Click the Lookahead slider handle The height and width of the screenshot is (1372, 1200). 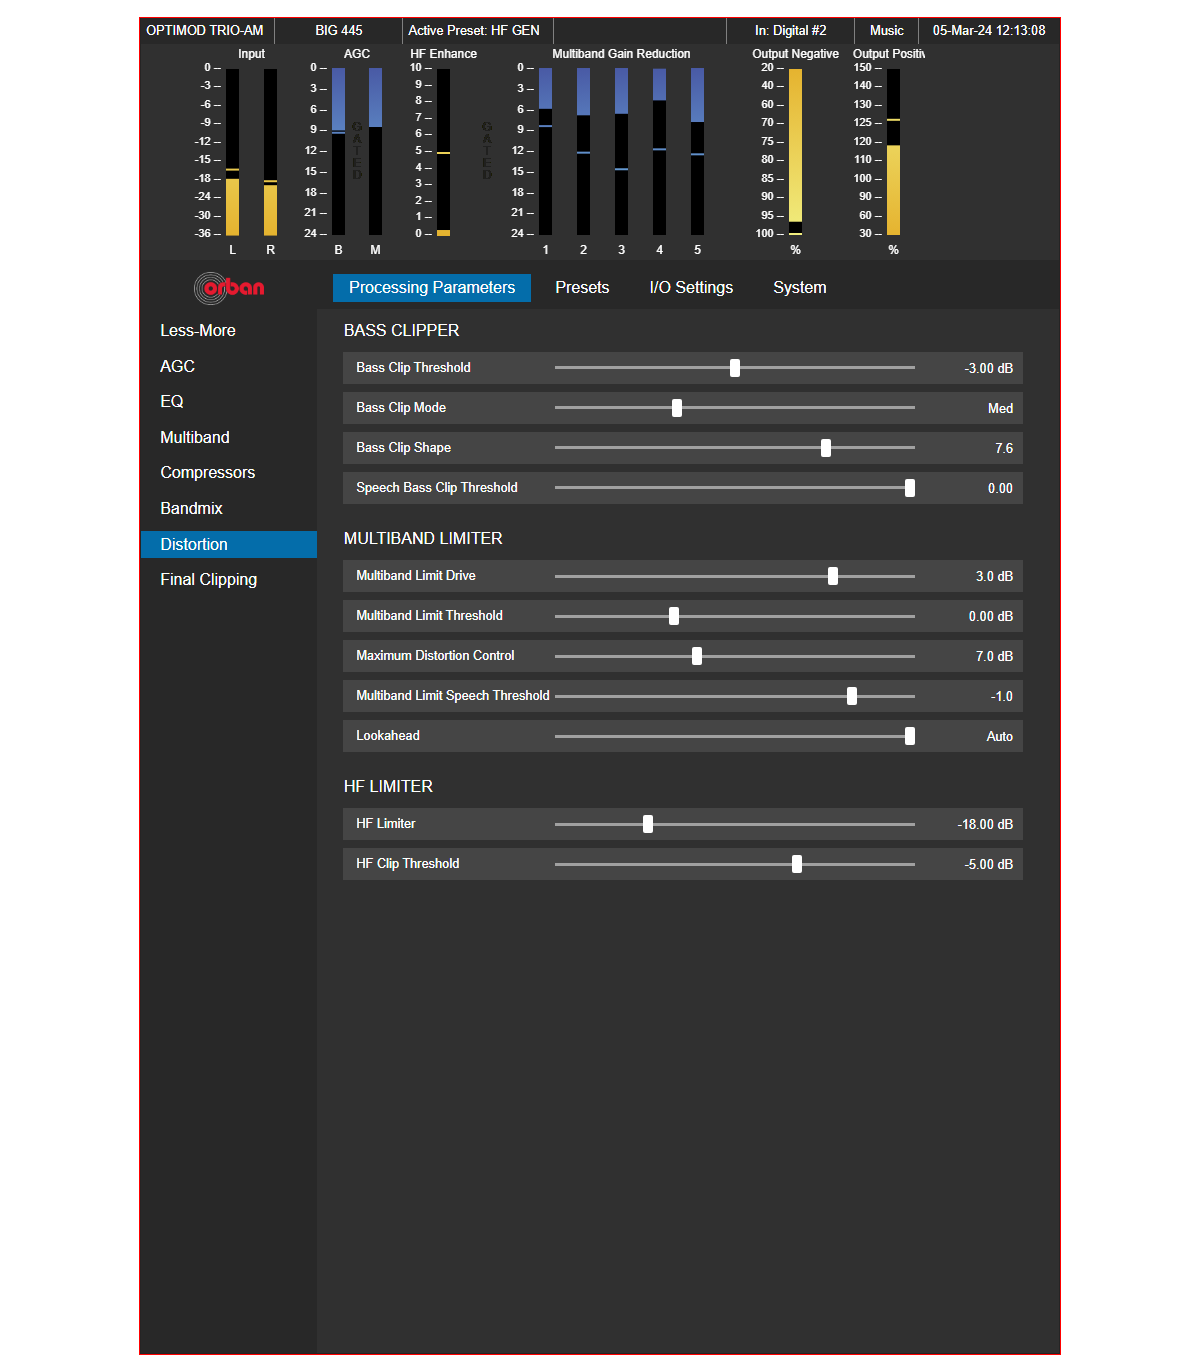pos(910,736)
